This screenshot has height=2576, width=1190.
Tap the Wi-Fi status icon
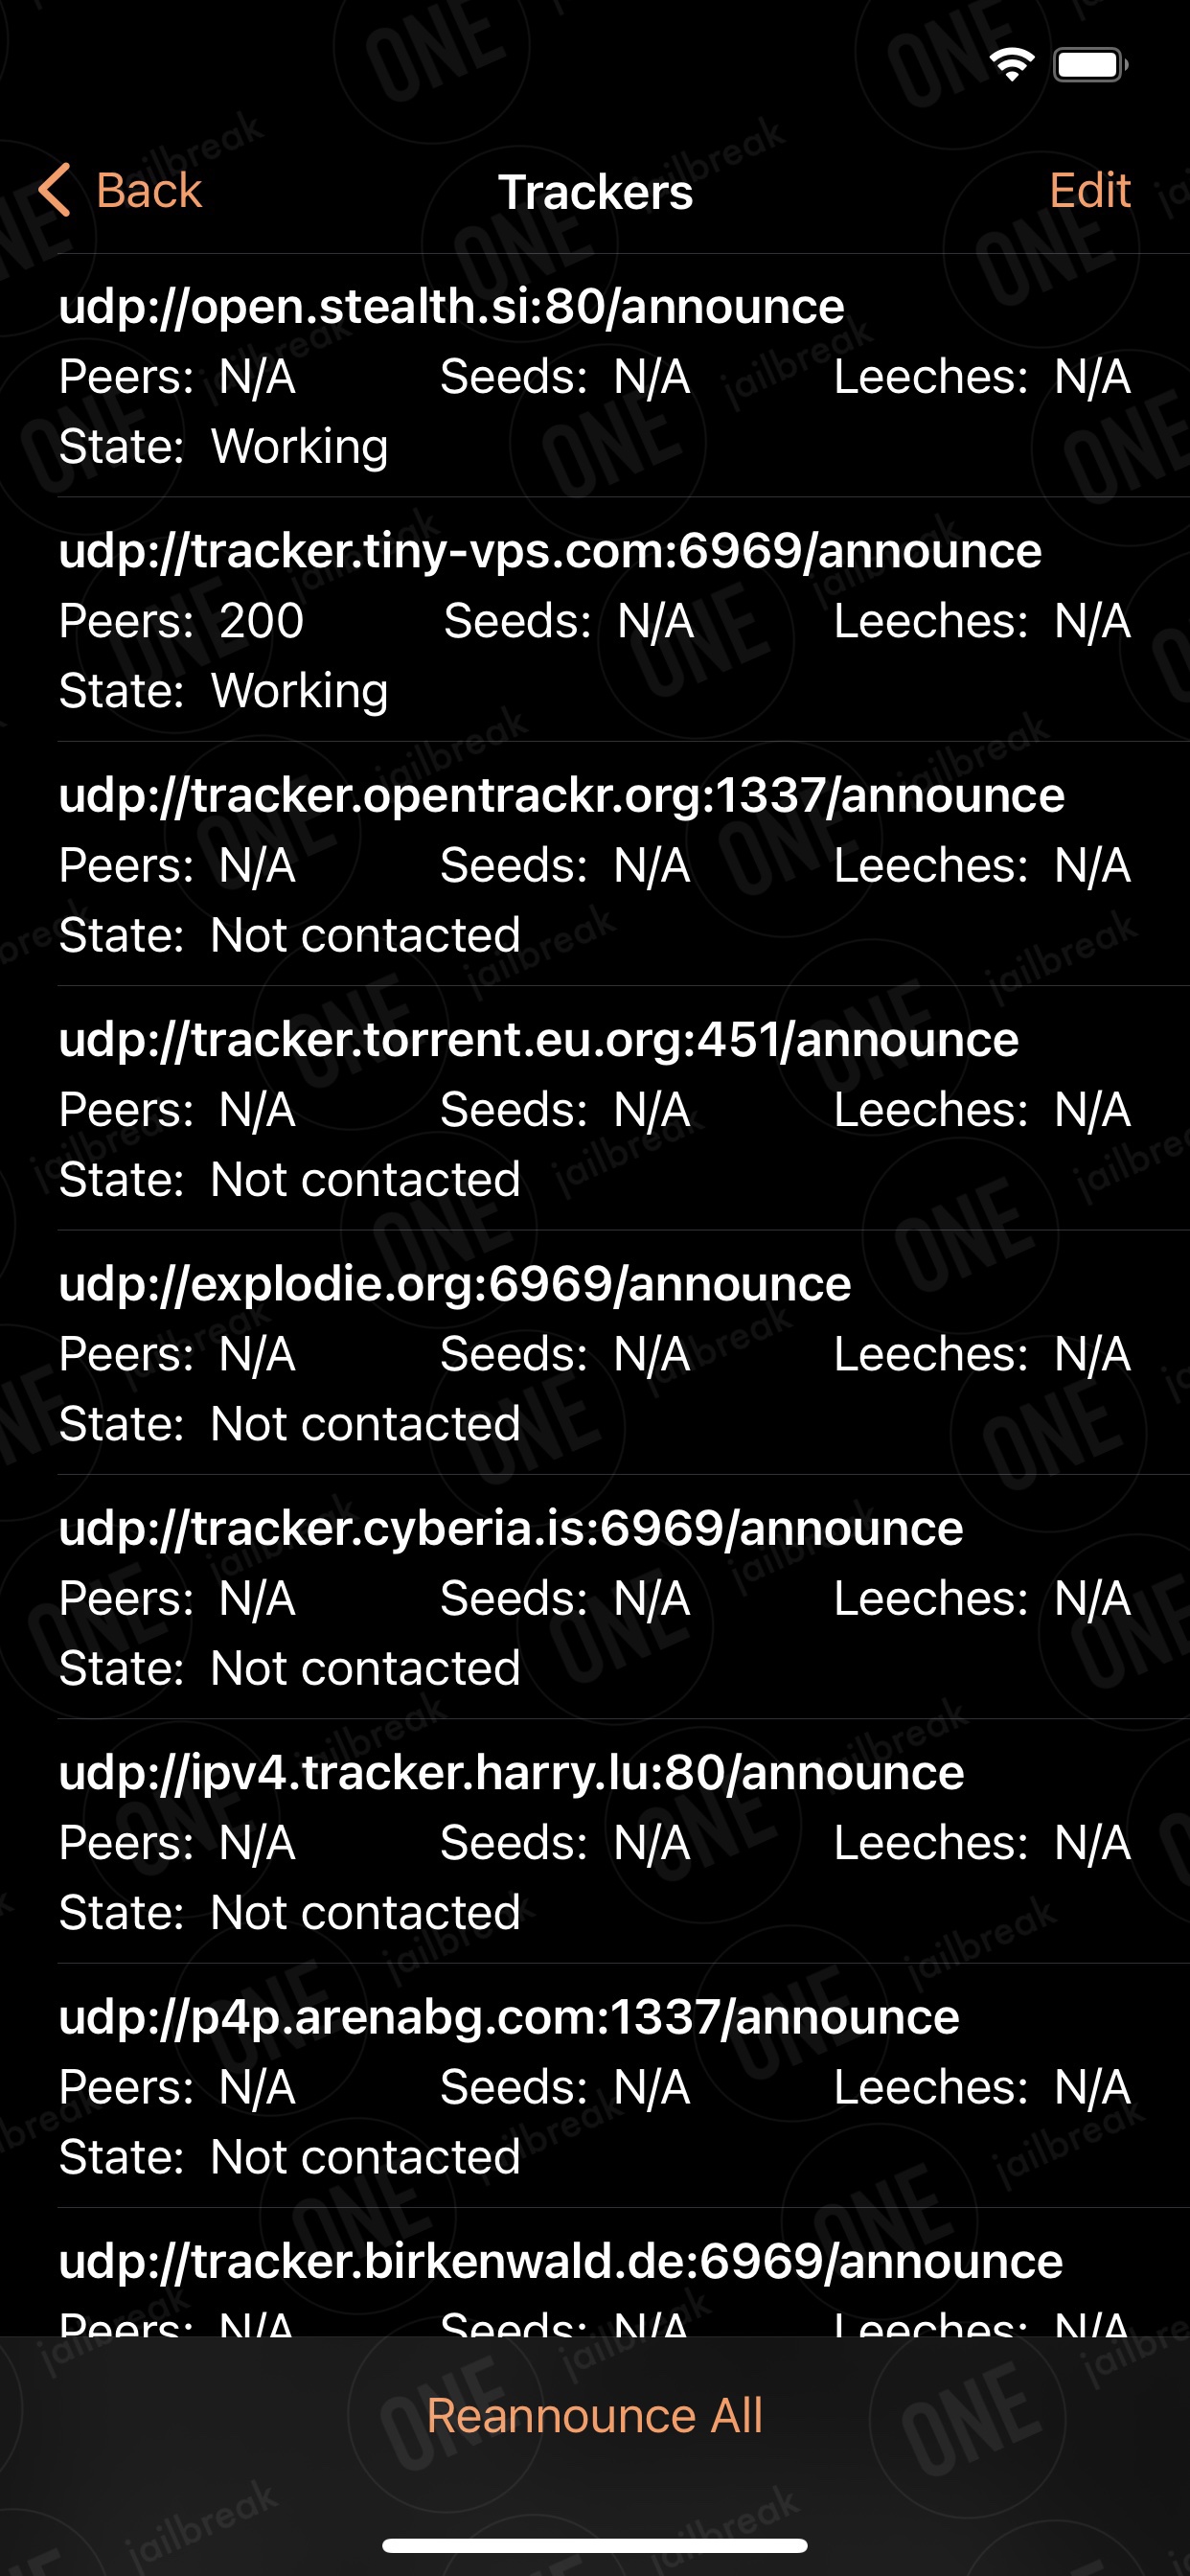click(1012, 65)
